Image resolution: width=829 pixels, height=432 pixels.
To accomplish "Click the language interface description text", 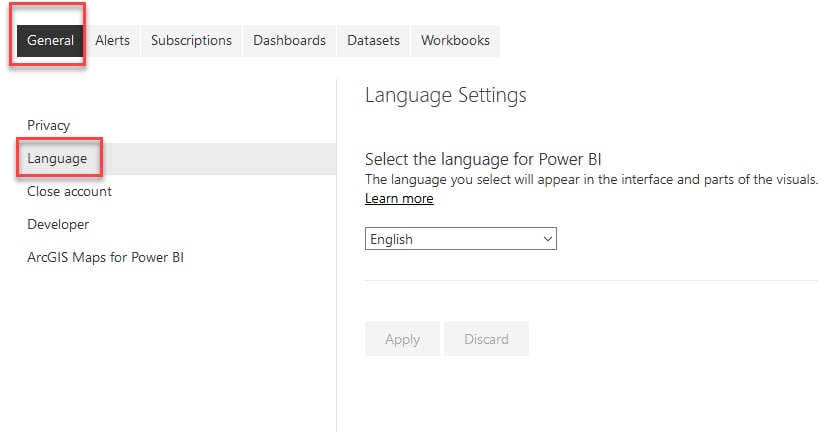I will coord(591,179).
